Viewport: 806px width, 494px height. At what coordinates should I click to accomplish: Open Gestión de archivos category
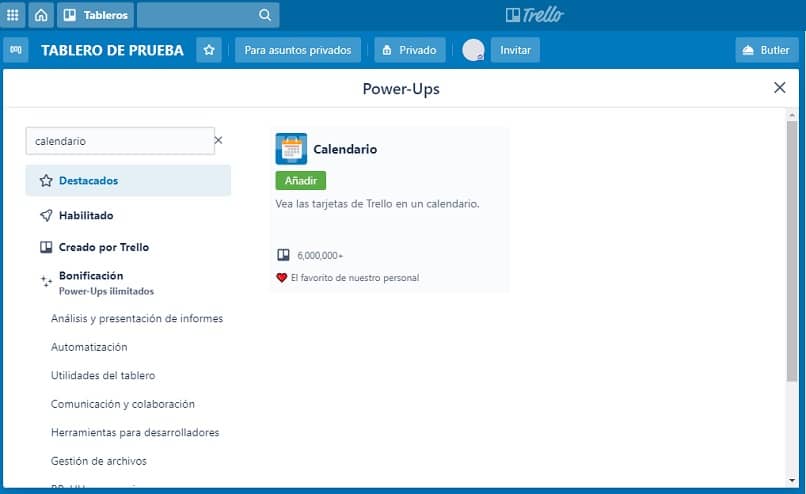(x=99, y=461)
